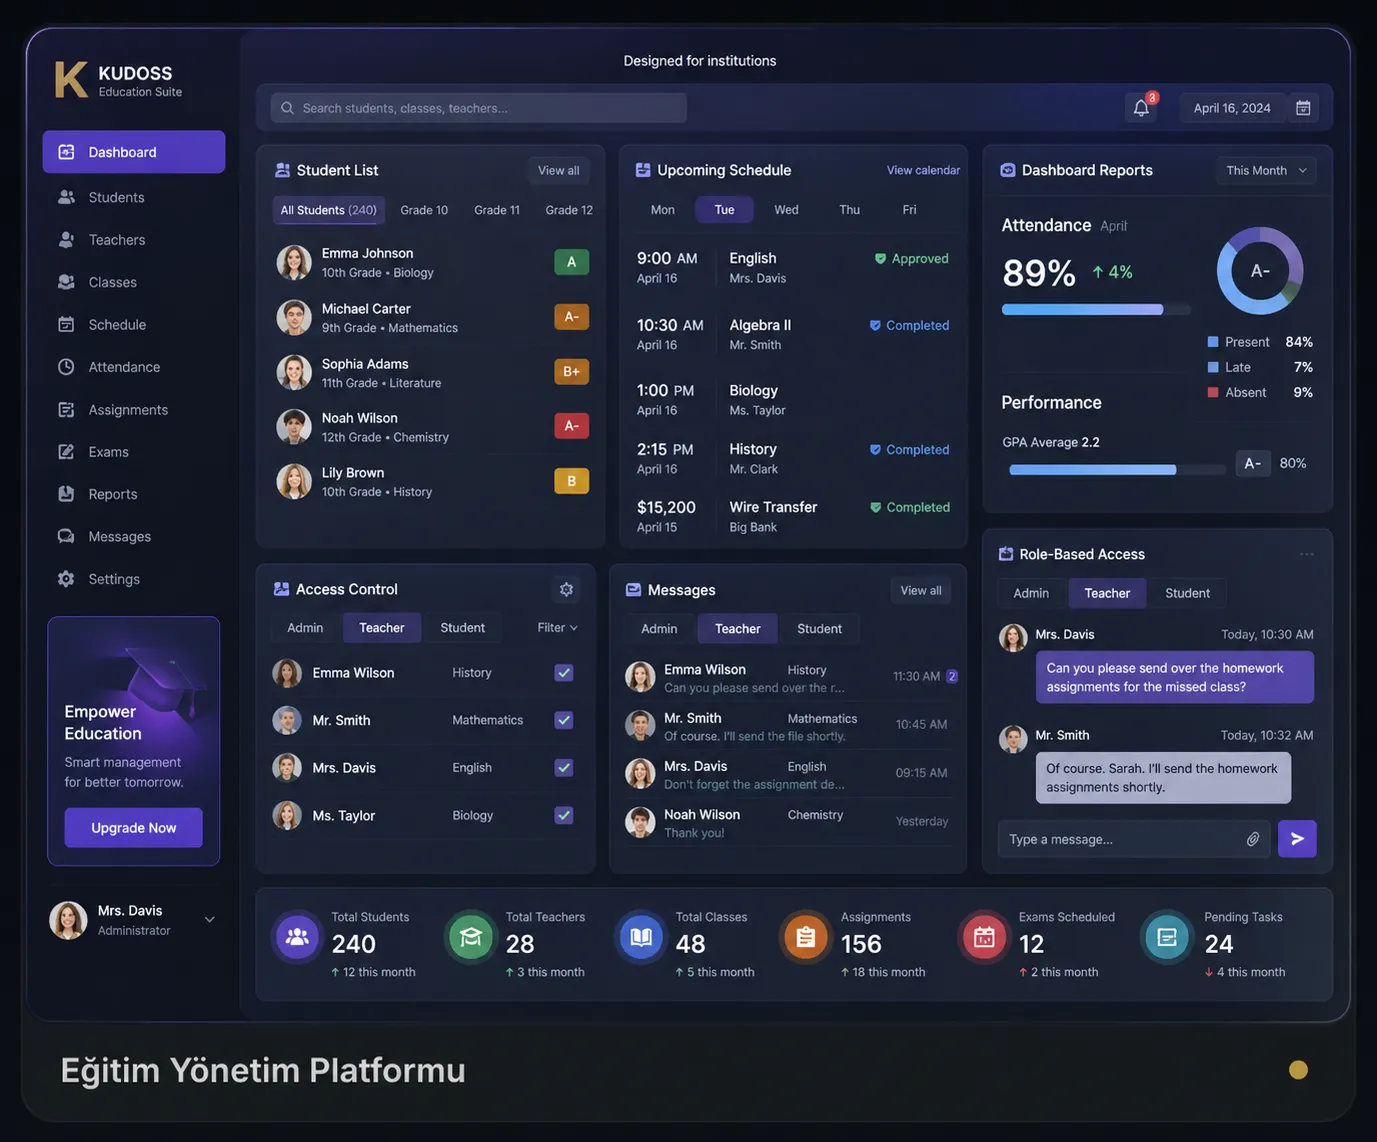Screen dimensions: 1377x1142
Task: Click the Total Classes book icon
Action: point(641,937)
